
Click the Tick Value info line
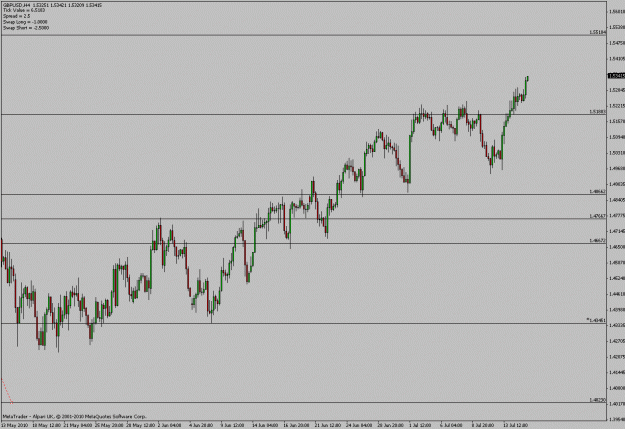24,10
